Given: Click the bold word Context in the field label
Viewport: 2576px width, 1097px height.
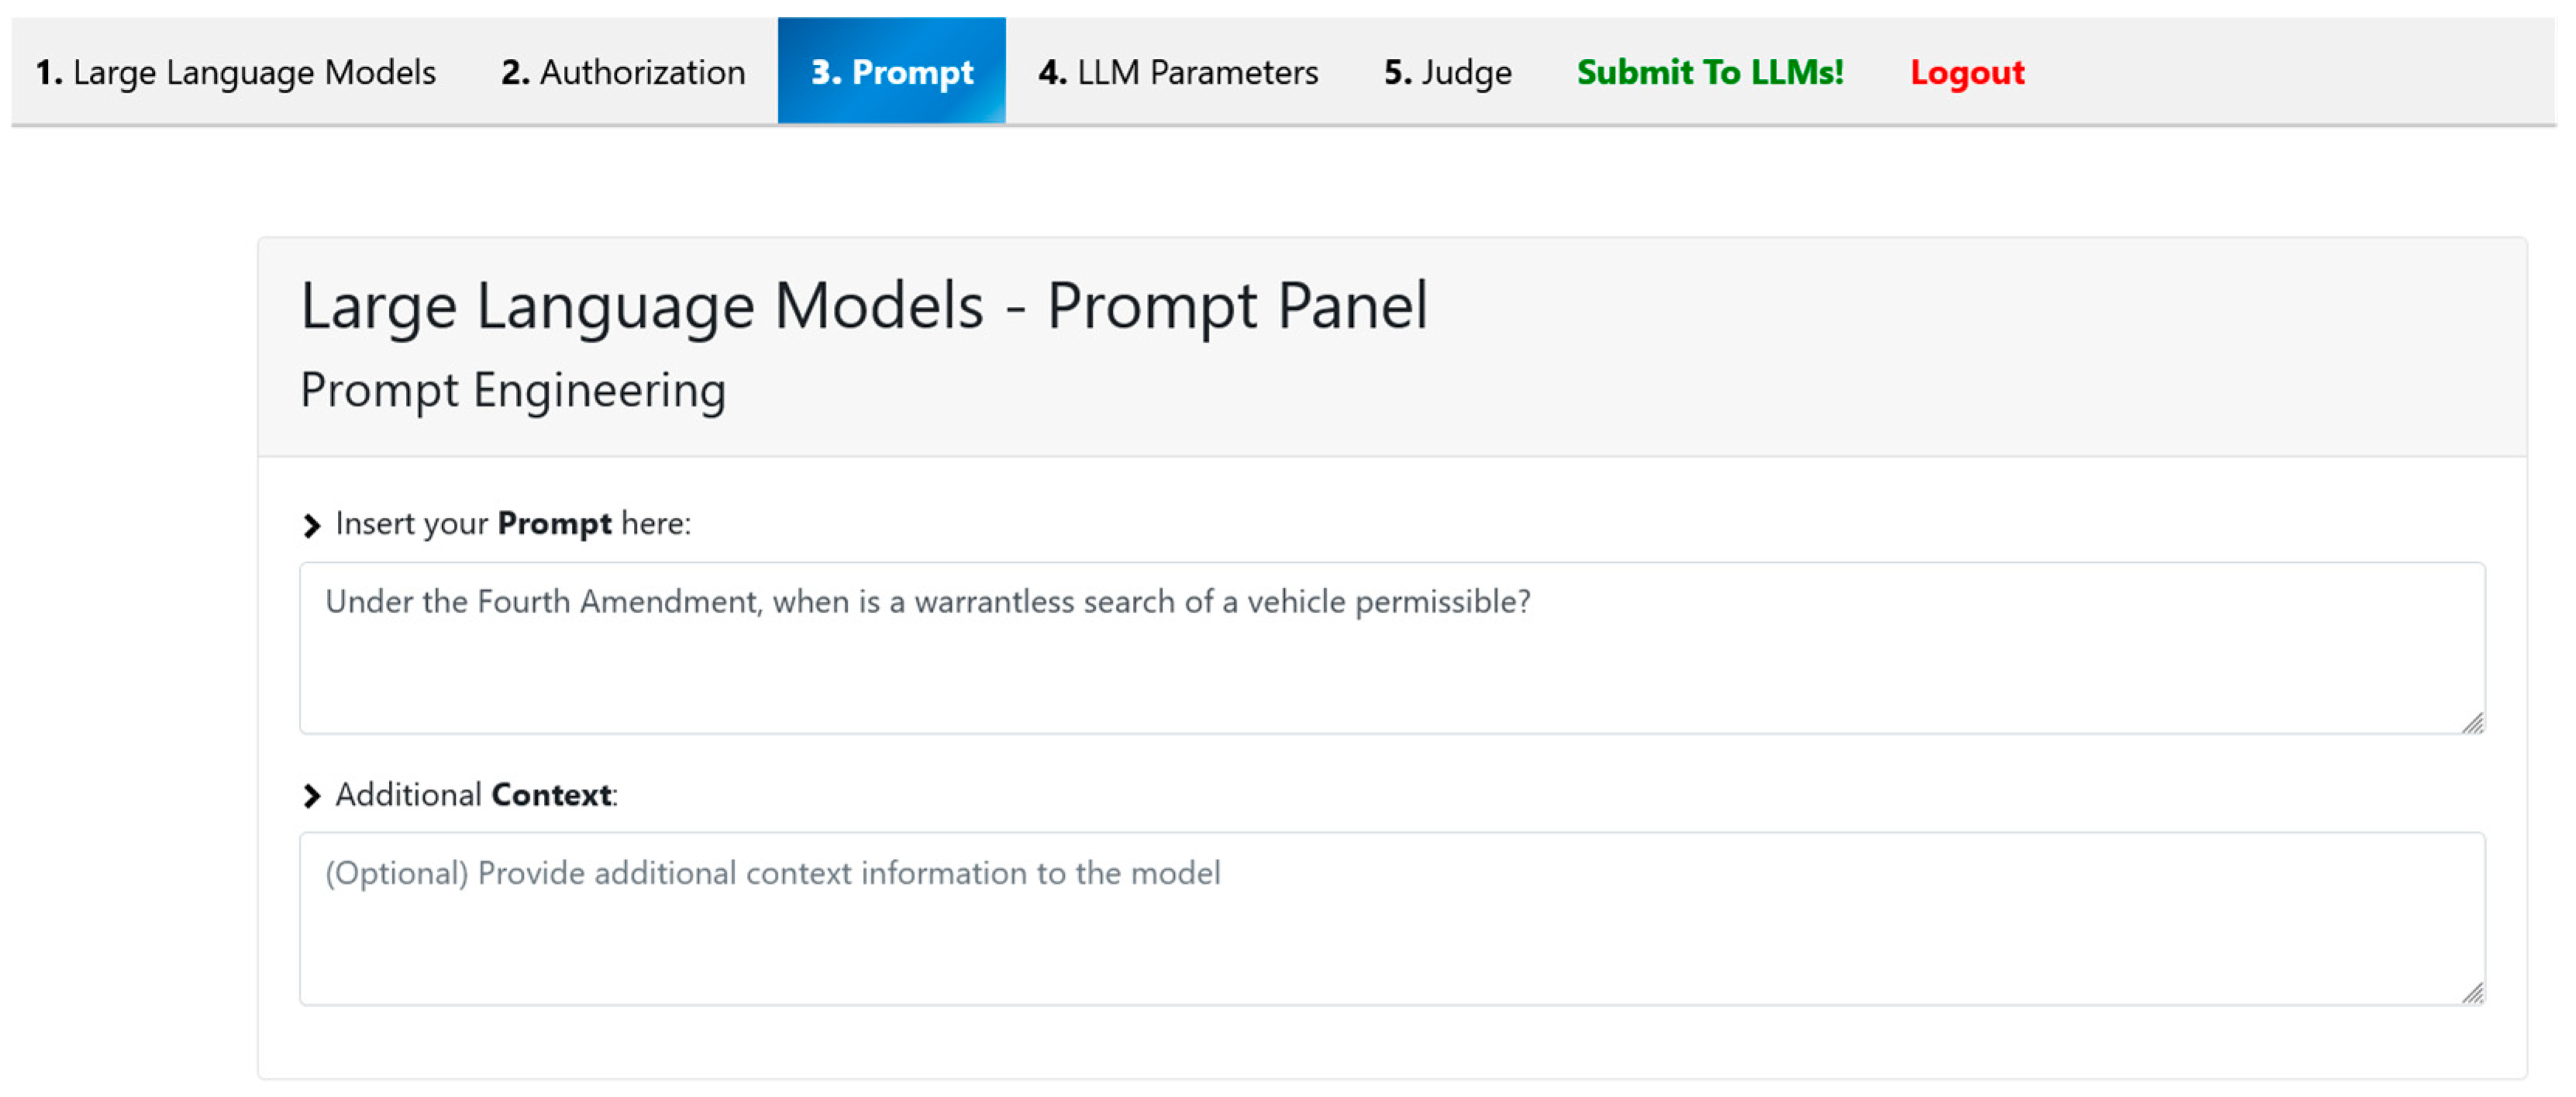Looking at the screenshot, I should coord(551,794).
